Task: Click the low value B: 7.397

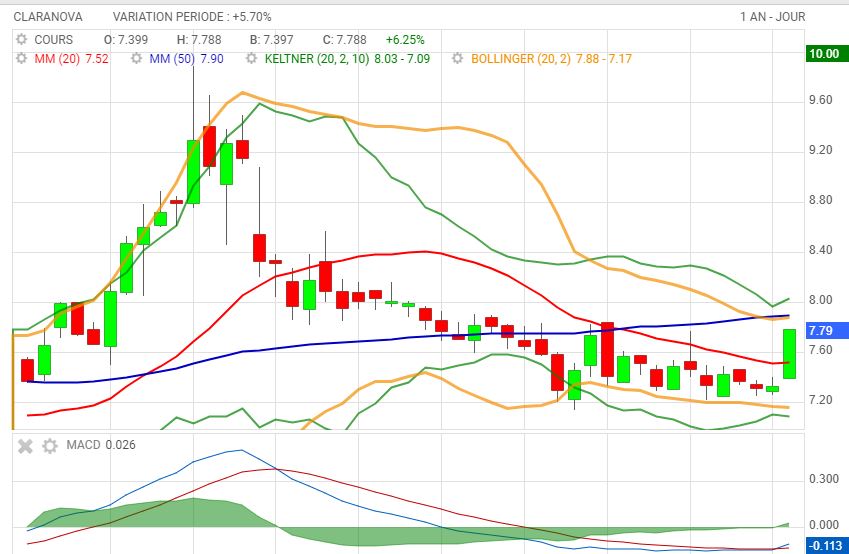Action: pos(271,40)
